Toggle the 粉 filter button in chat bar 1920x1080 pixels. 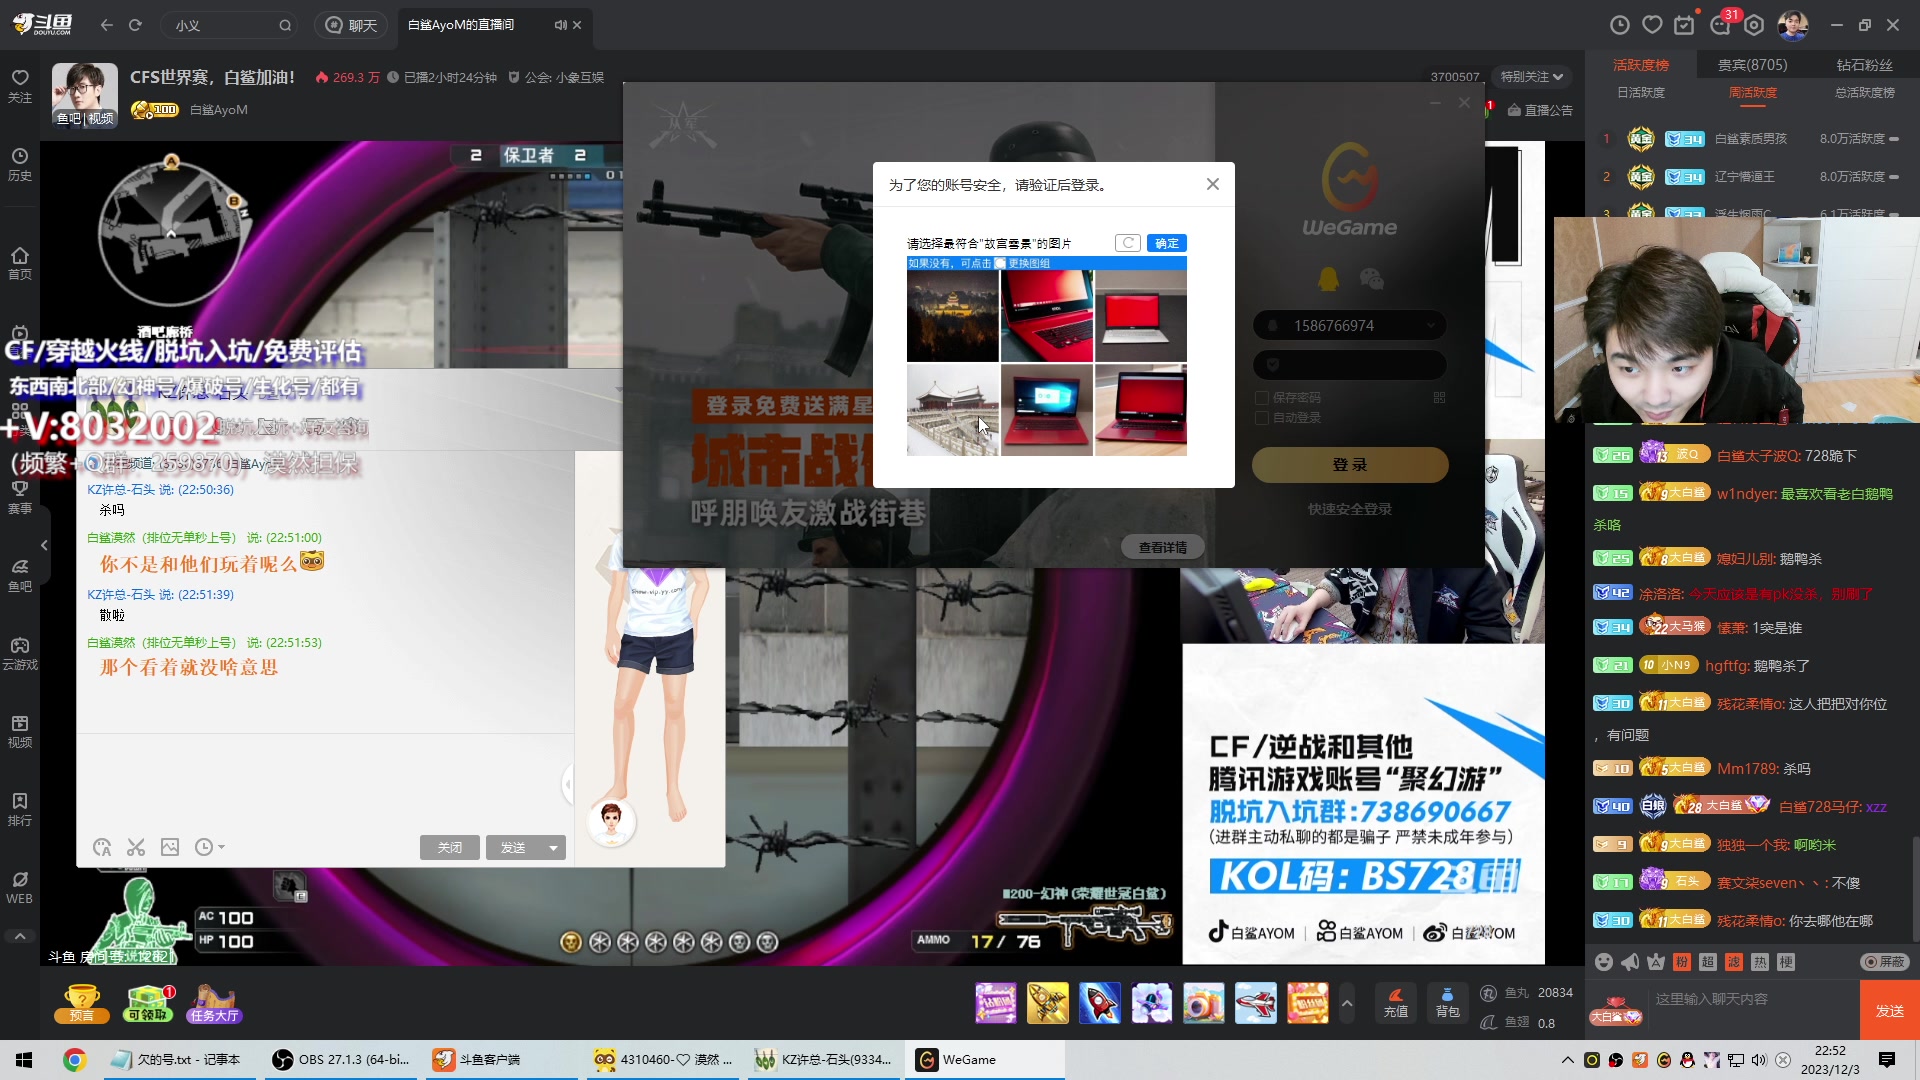[x=1682, y=962]
